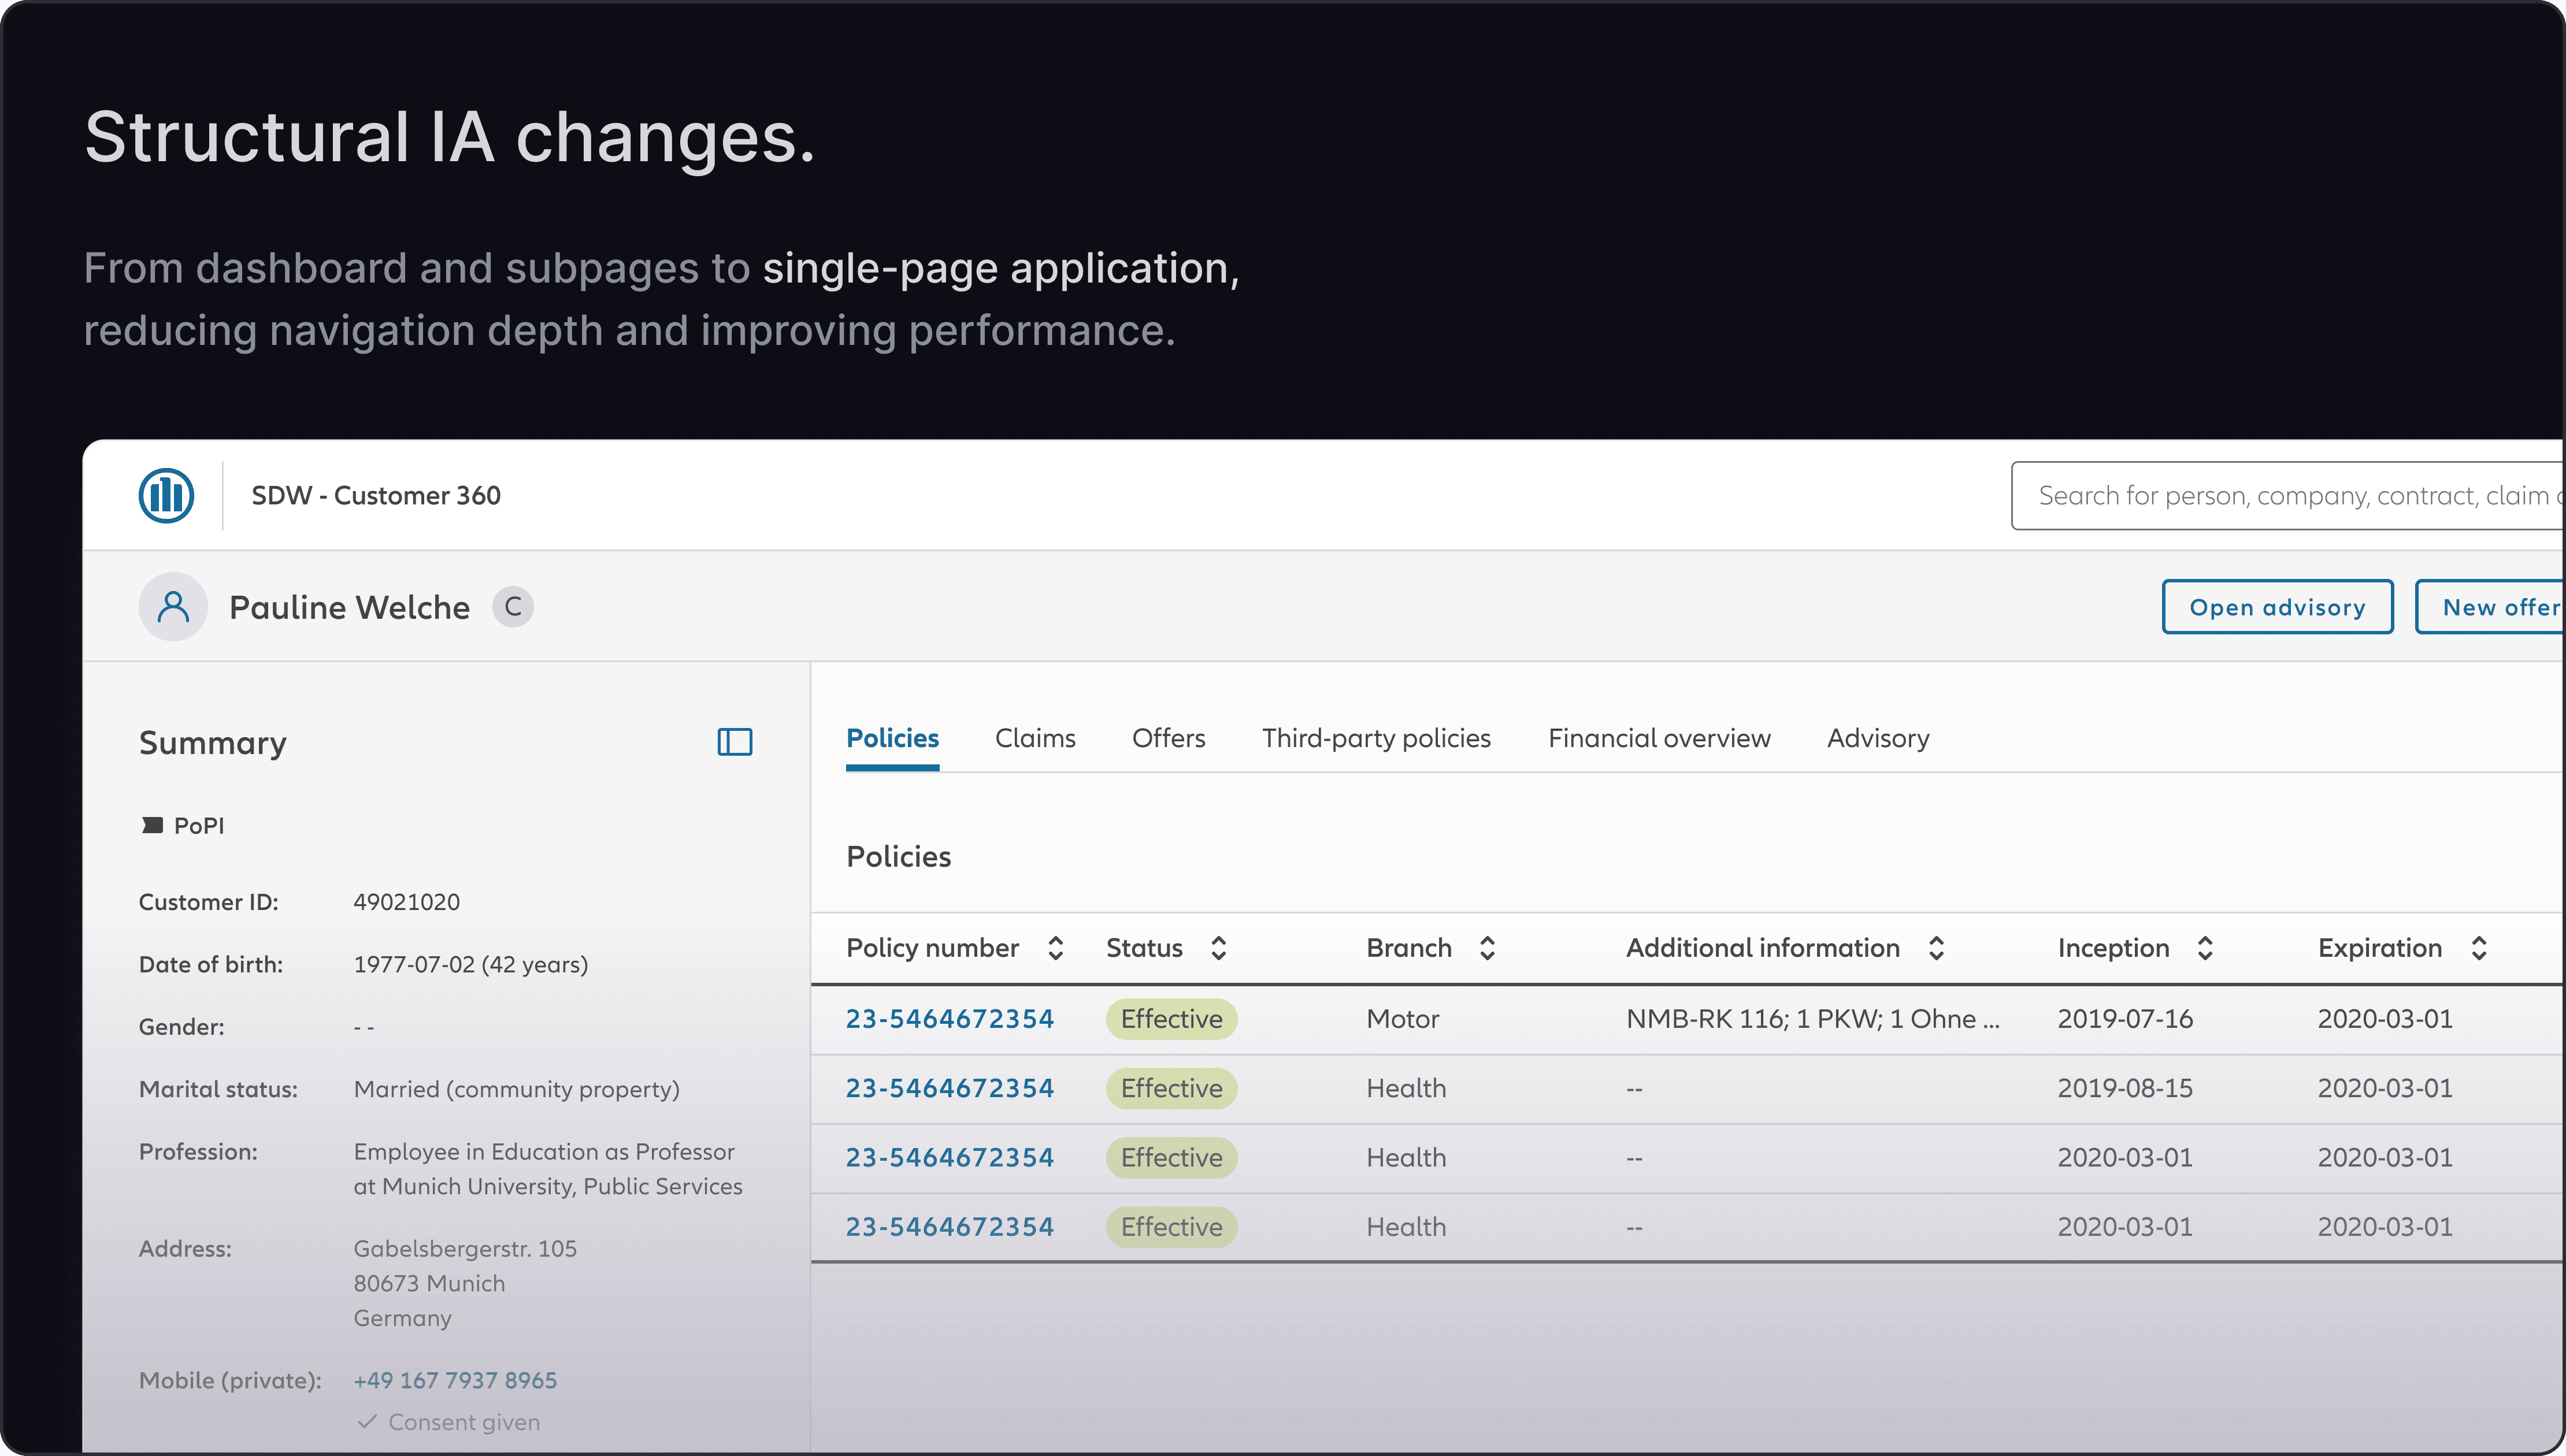Sort by Policy number column arrows
The image size is (2566, 1456).
(x=1055, y=948)
